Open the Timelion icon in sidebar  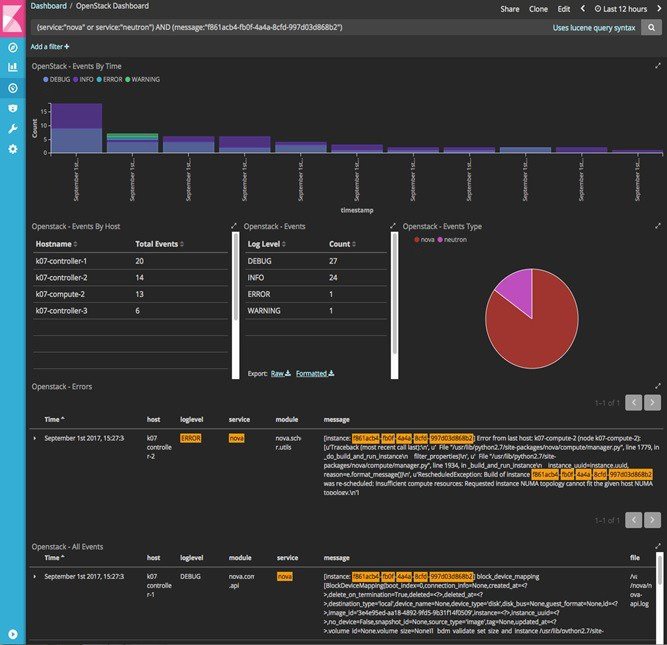pyautogui.click(x=13, y=108)
